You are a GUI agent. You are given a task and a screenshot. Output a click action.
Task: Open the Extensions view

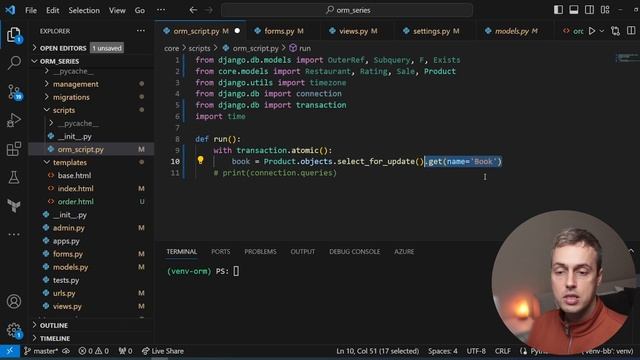(14, 149)
